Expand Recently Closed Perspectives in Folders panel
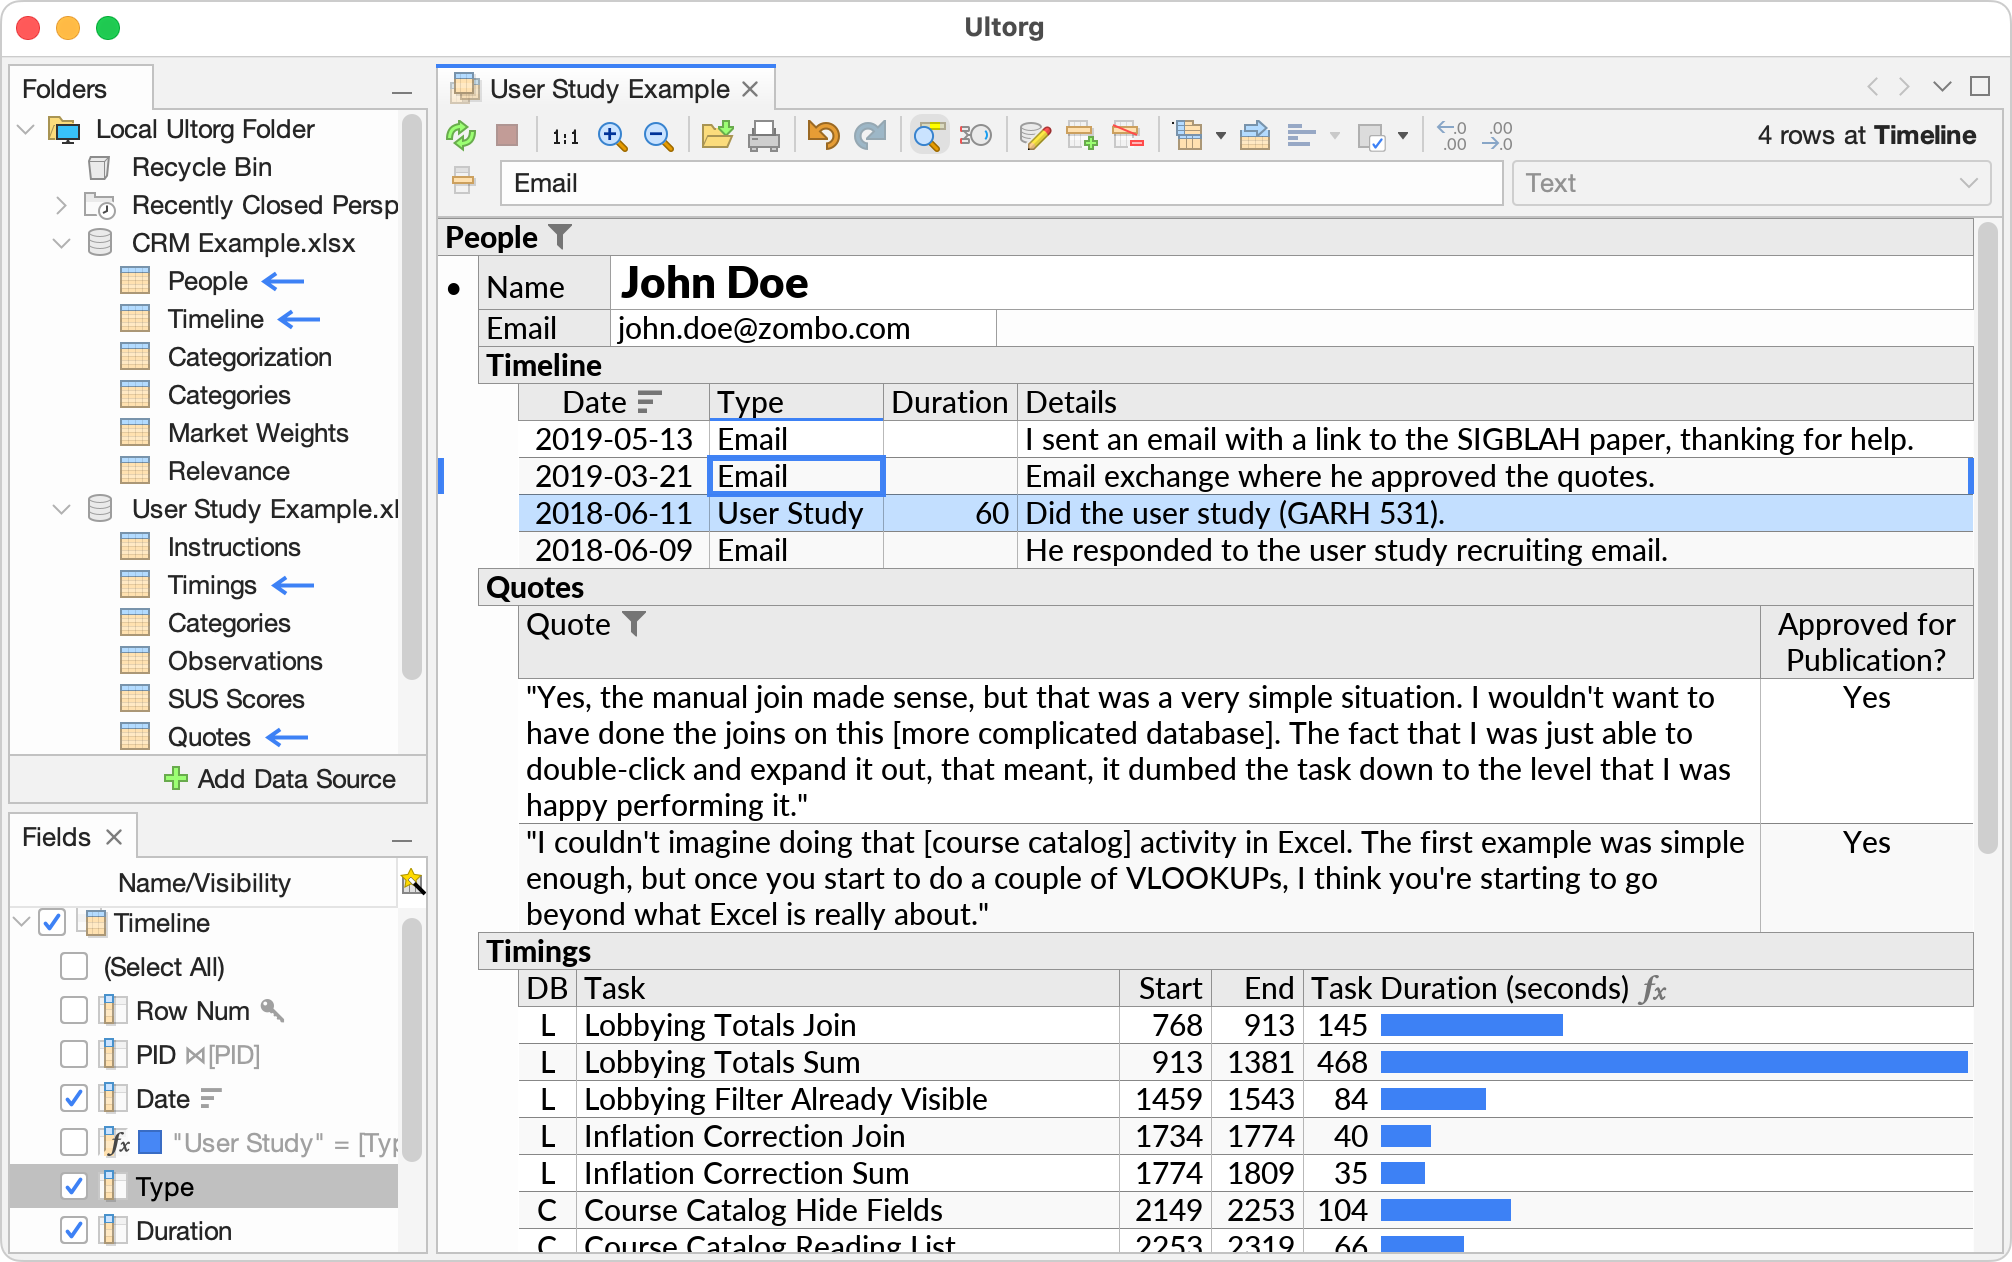The height and width of the screenshot is (1262, 2012). (x=60, y=205)
